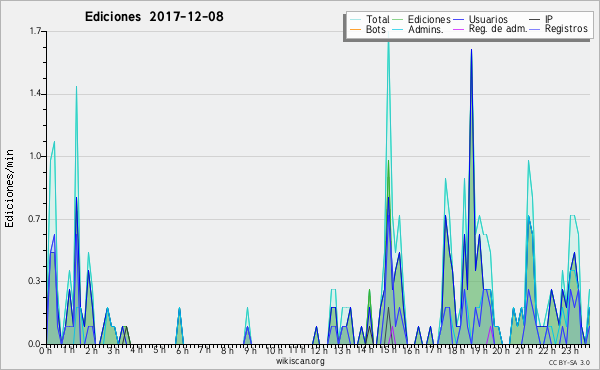Click the "0.0" y-axis value

pyautogui.click(x=35, y=344)
